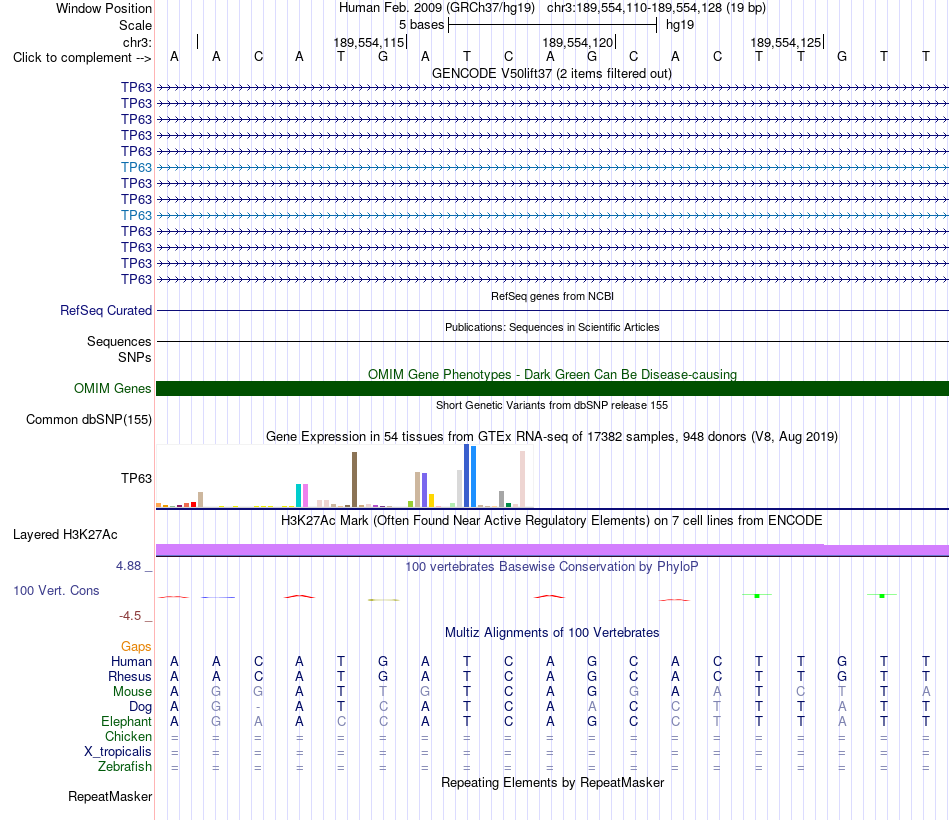Click the RepeatMasker track label
The image size is (950, 820).
(110, 796)
